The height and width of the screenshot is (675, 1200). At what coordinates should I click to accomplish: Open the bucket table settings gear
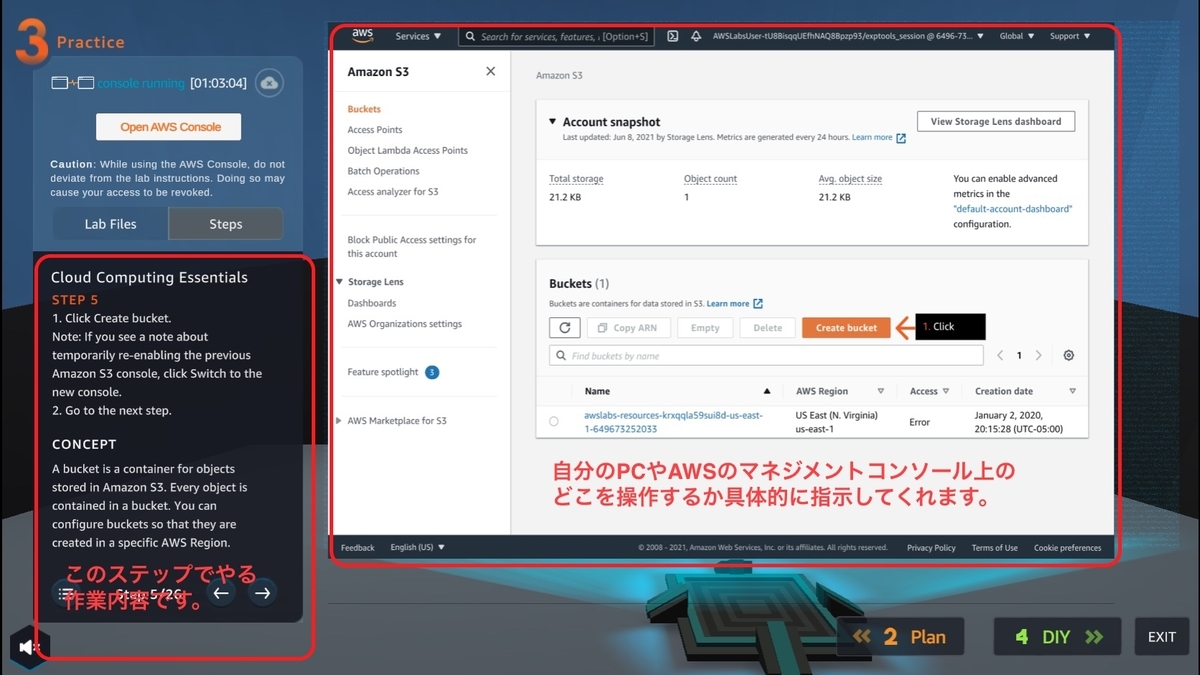tap(1069, 355)
